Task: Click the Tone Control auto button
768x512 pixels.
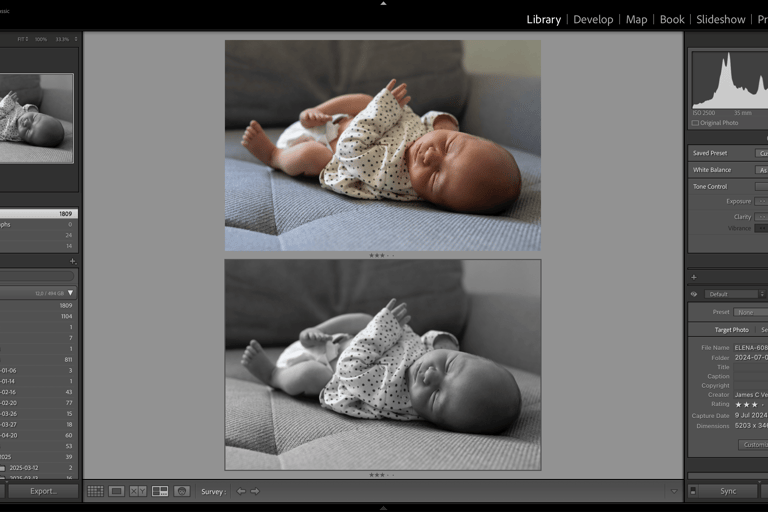Action: pyautogui.click(x=762, y=186)
